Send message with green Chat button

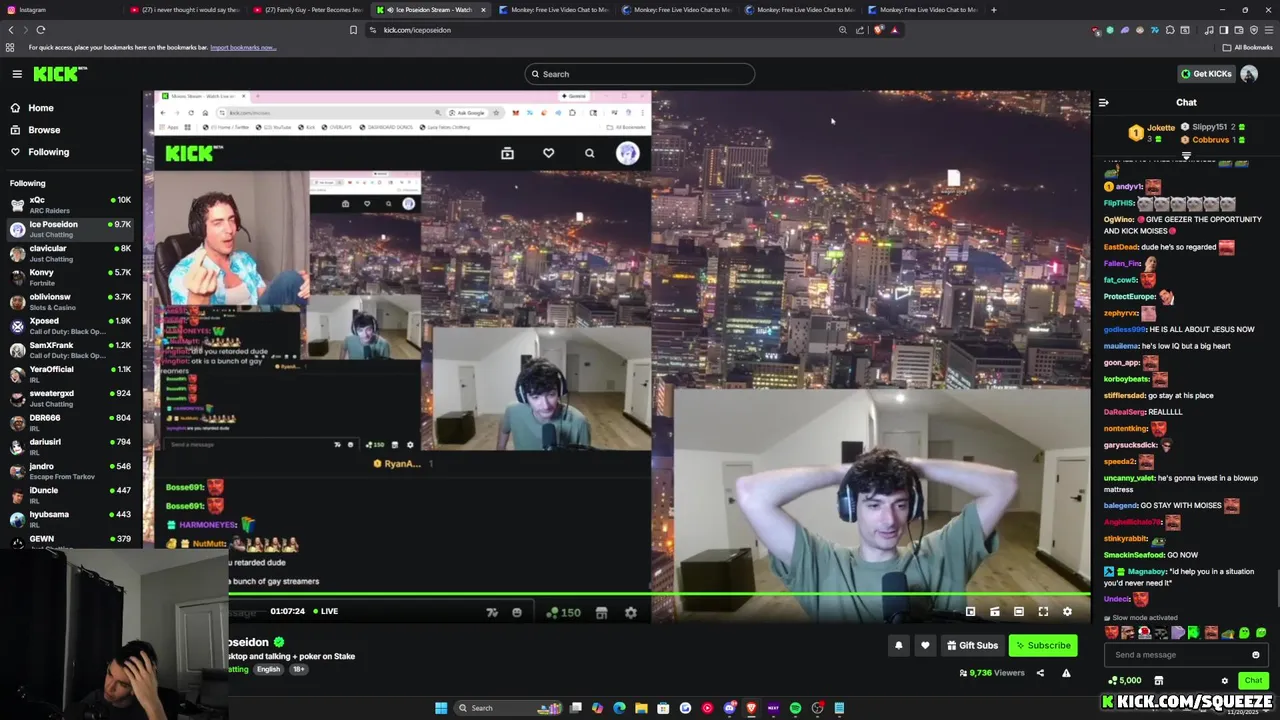1253,681
